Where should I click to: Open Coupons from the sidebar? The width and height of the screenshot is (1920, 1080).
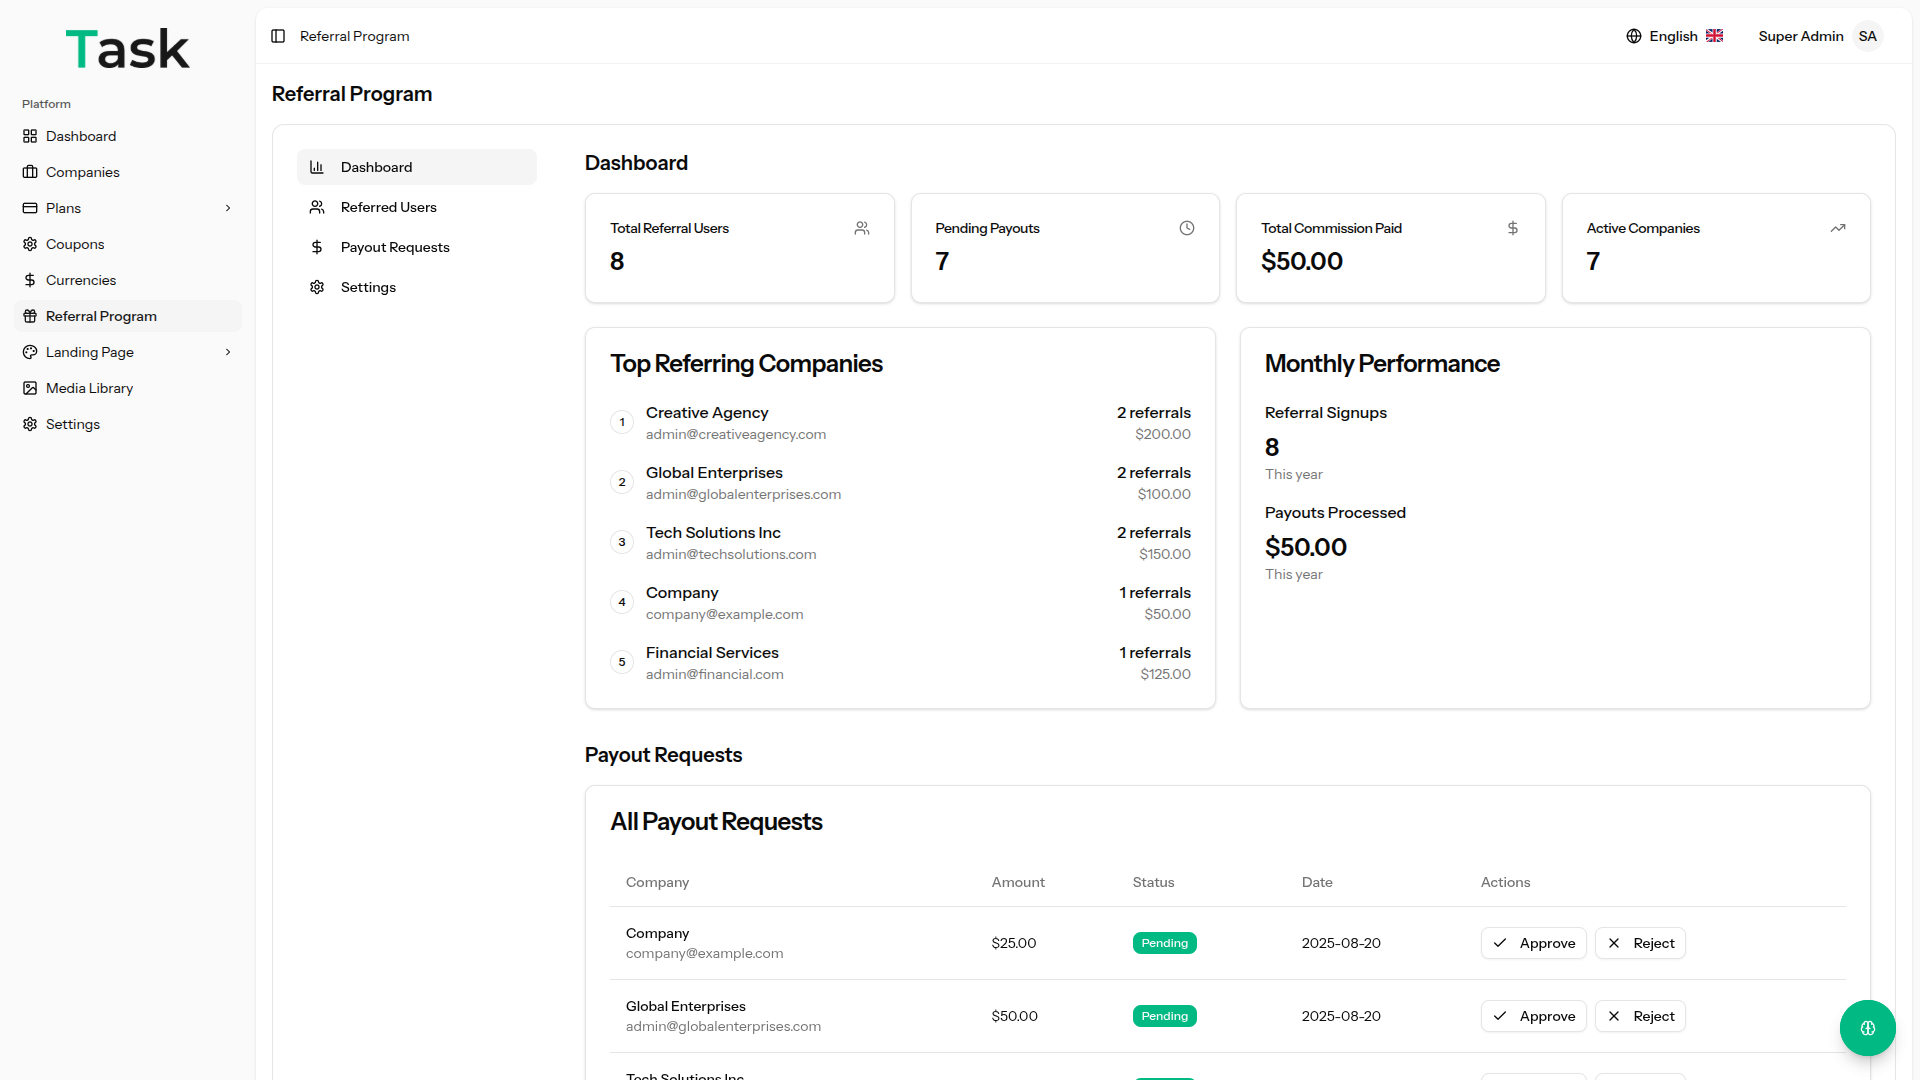click(75, 244)
